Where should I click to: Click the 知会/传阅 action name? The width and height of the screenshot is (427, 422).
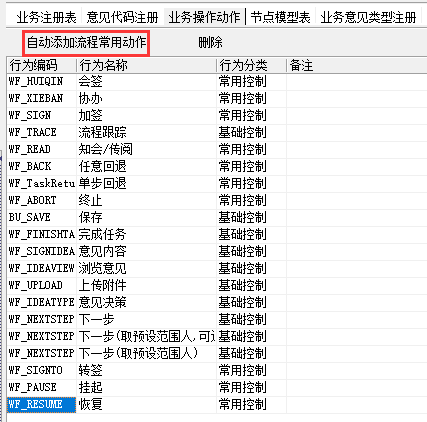pyautogui.click(x=106, y=150)
